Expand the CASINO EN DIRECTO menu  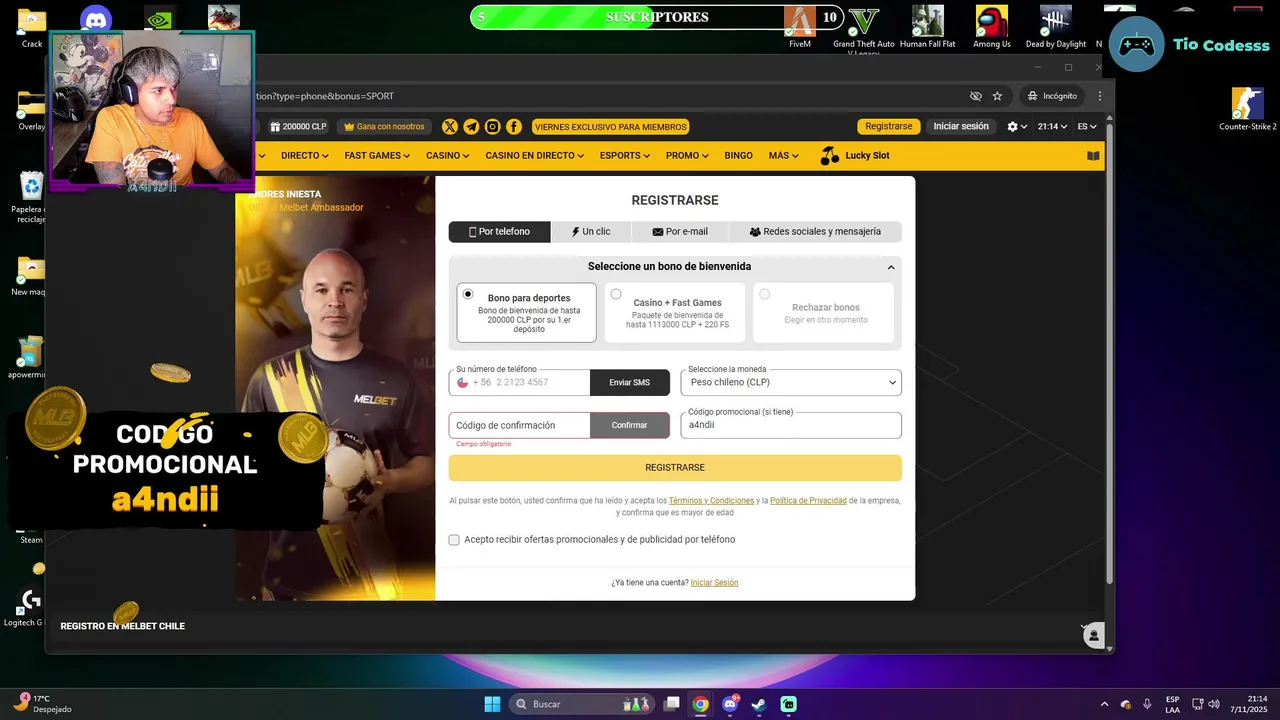(x=535, y=156)
